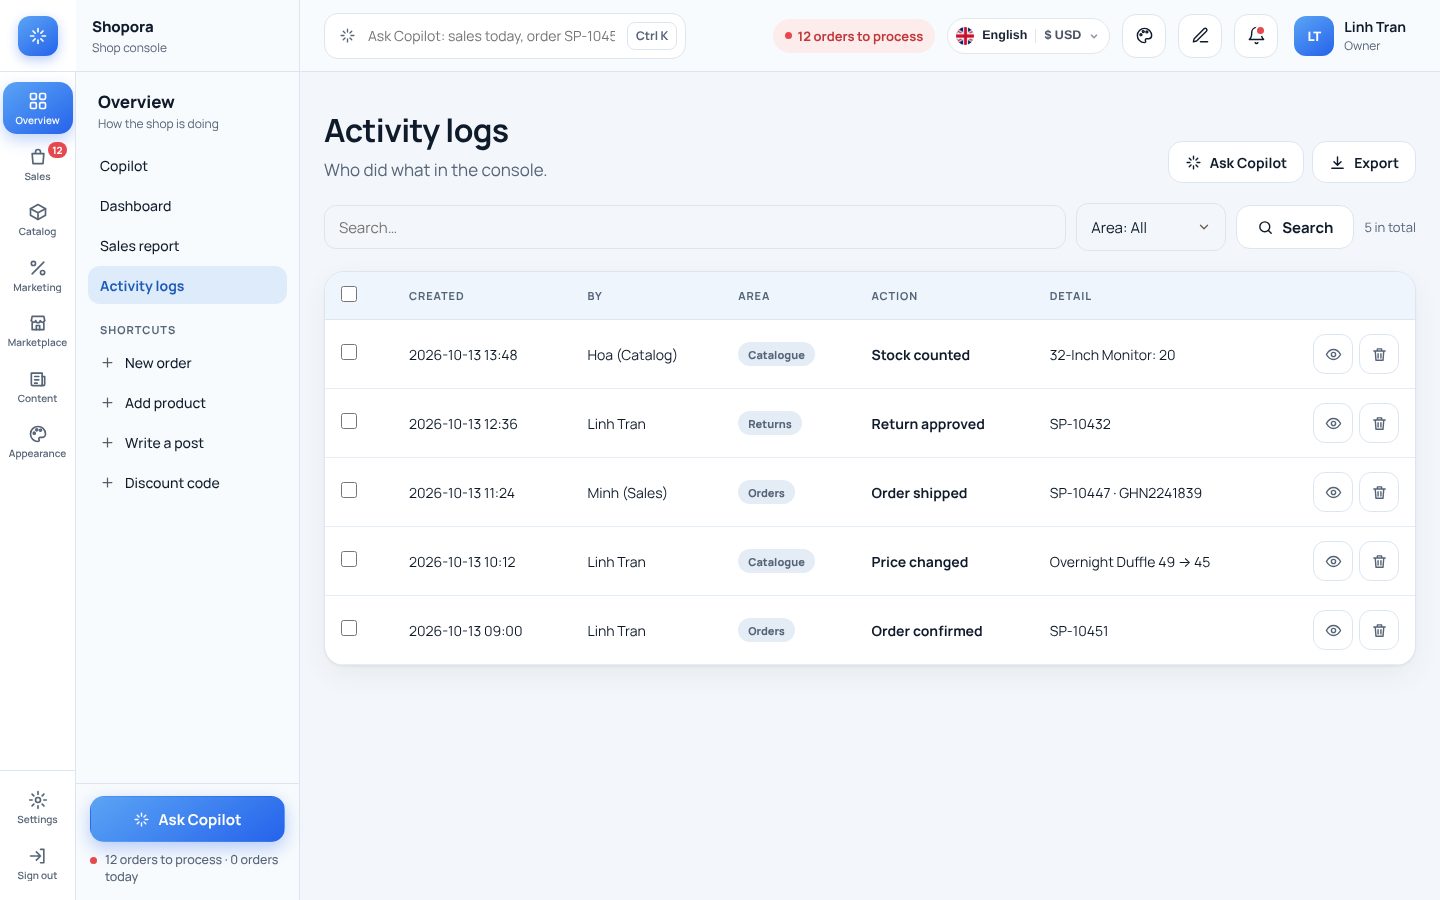Click the Export button
This screenshot has height=900, width=1440.
click(1364, 162)
